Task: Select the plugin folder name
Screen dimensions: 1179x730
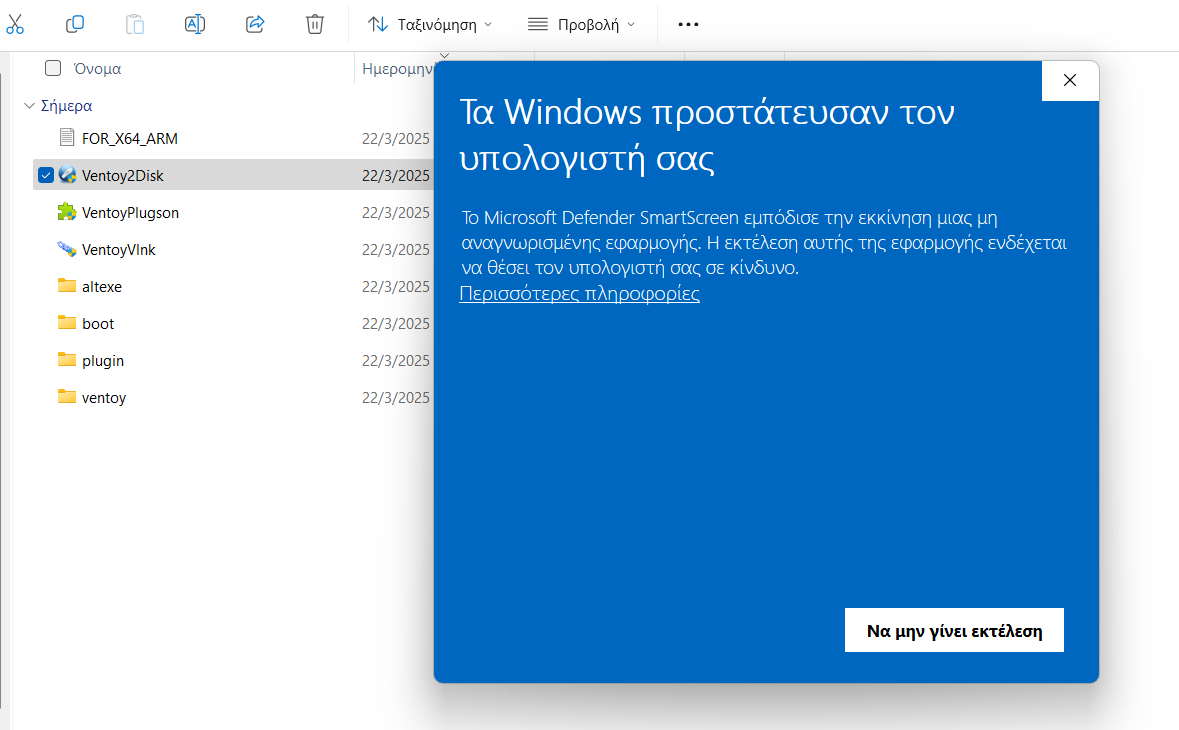Action: coord(103,361)
